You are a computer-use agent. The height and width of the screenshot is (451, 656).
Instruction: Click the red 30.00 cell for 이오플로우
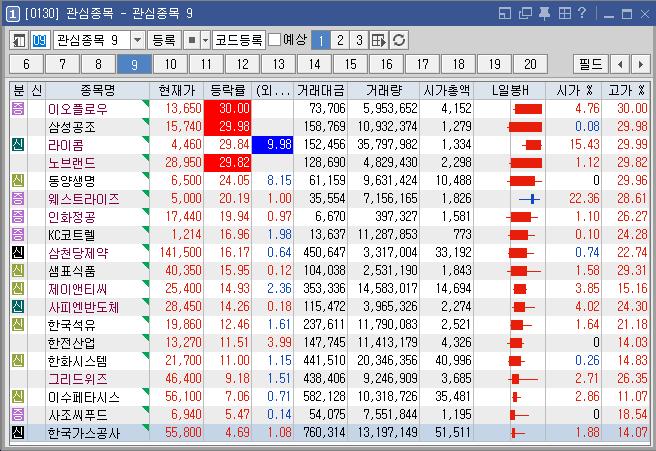(x=228, y=109)
